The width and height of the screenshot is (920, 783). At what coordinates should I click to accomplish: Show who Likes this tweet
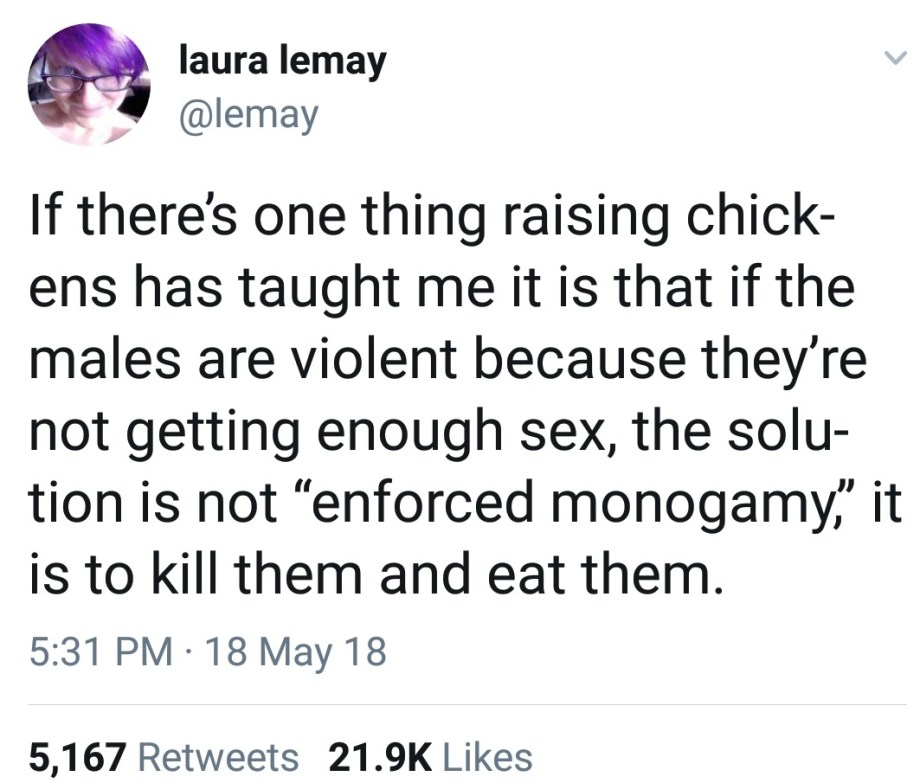(x=484, y=756)
